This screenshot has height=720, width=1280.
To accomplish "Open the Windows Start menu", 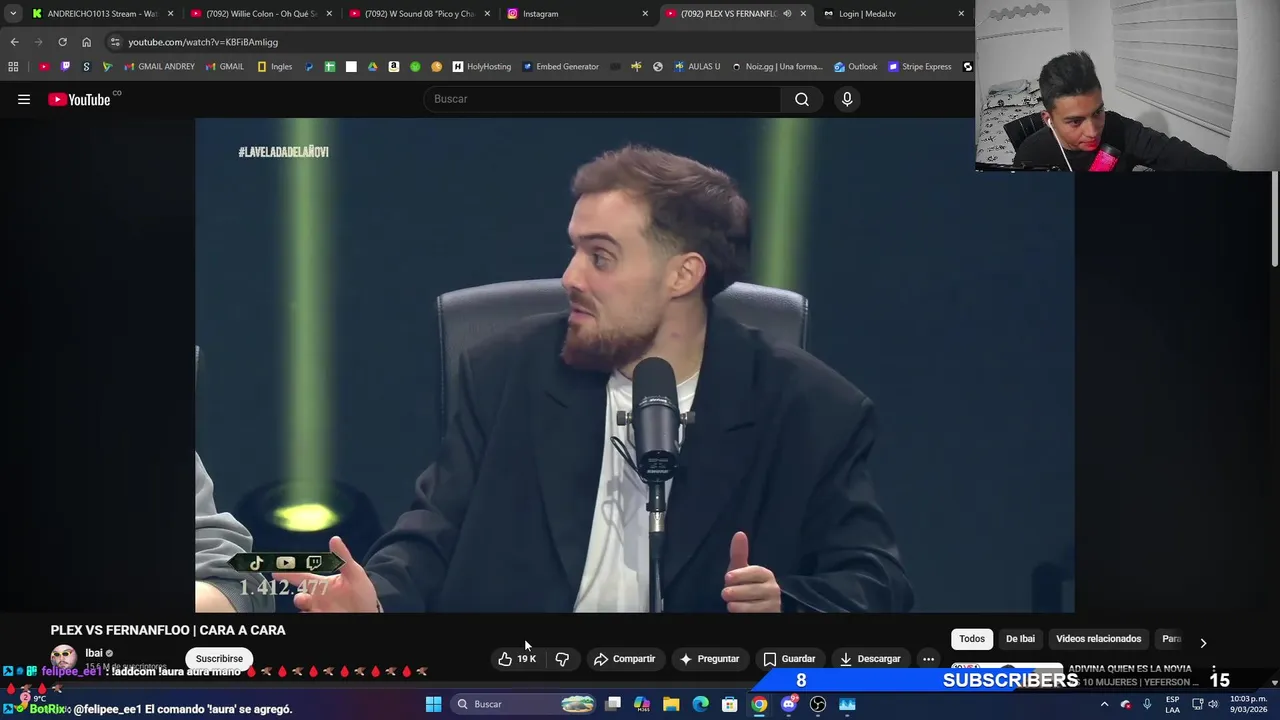I will click(433, 704).
